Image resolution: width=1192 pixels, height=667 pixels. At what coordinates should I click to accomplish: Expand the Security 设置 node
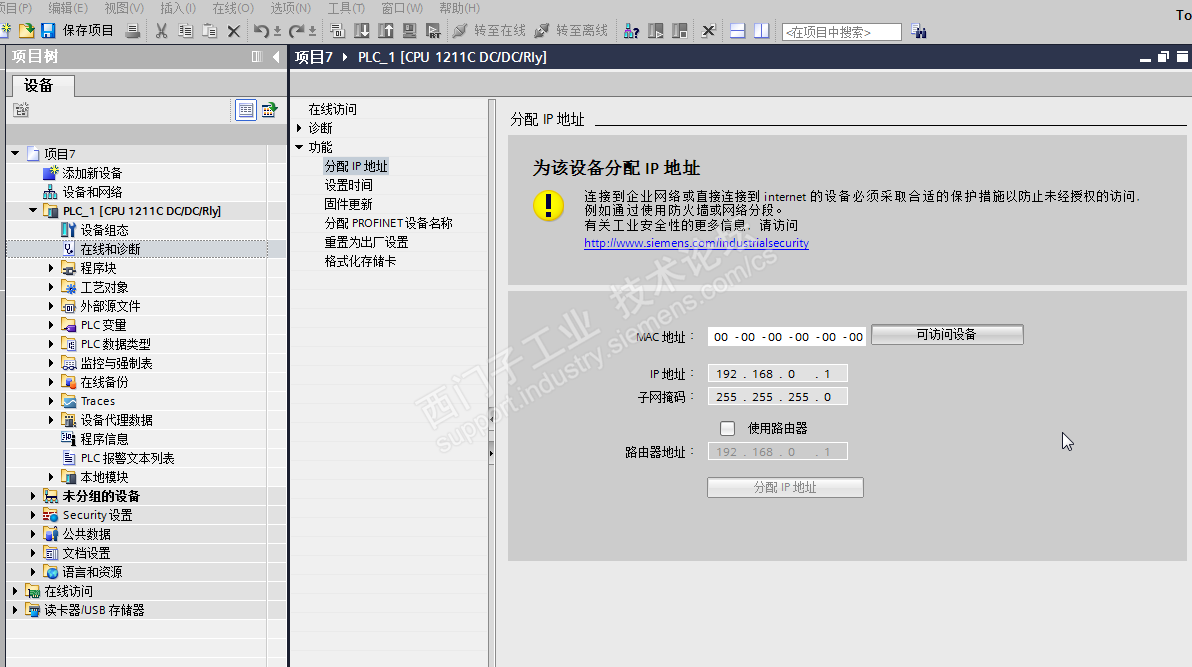click(33, 515)
